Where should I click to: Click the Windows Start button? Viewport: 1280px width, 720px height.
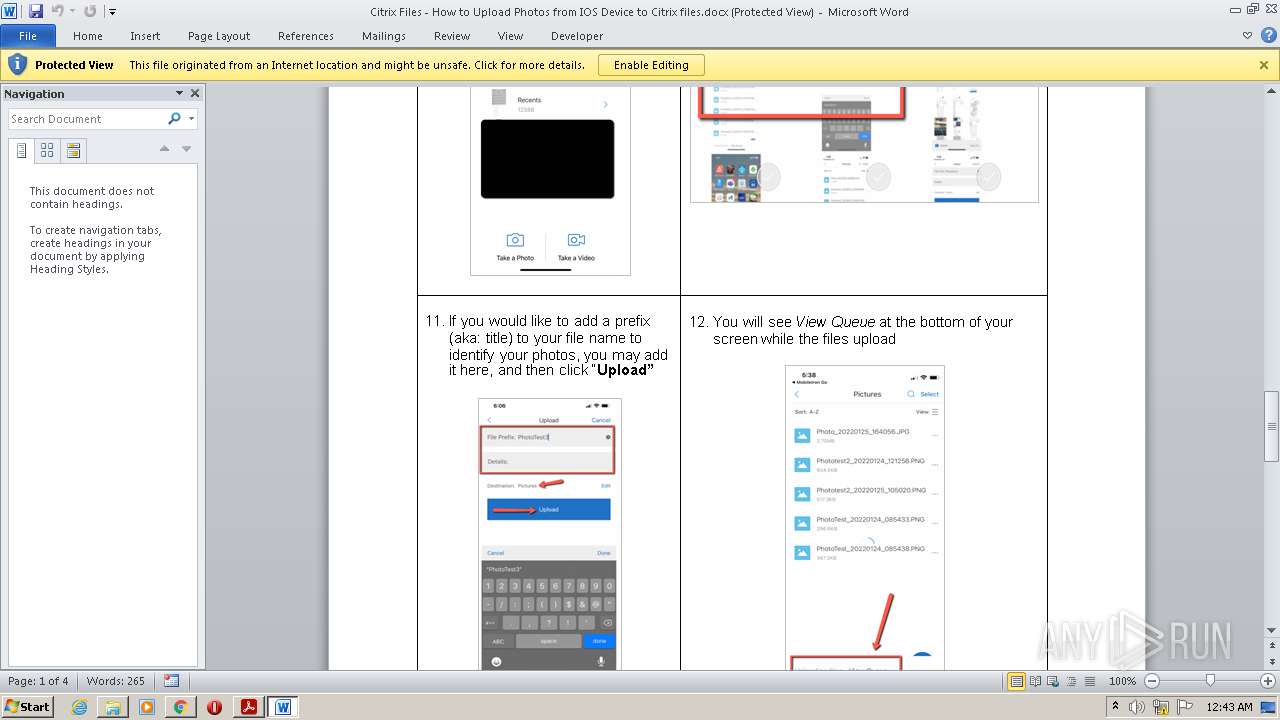tap(28, 706)
